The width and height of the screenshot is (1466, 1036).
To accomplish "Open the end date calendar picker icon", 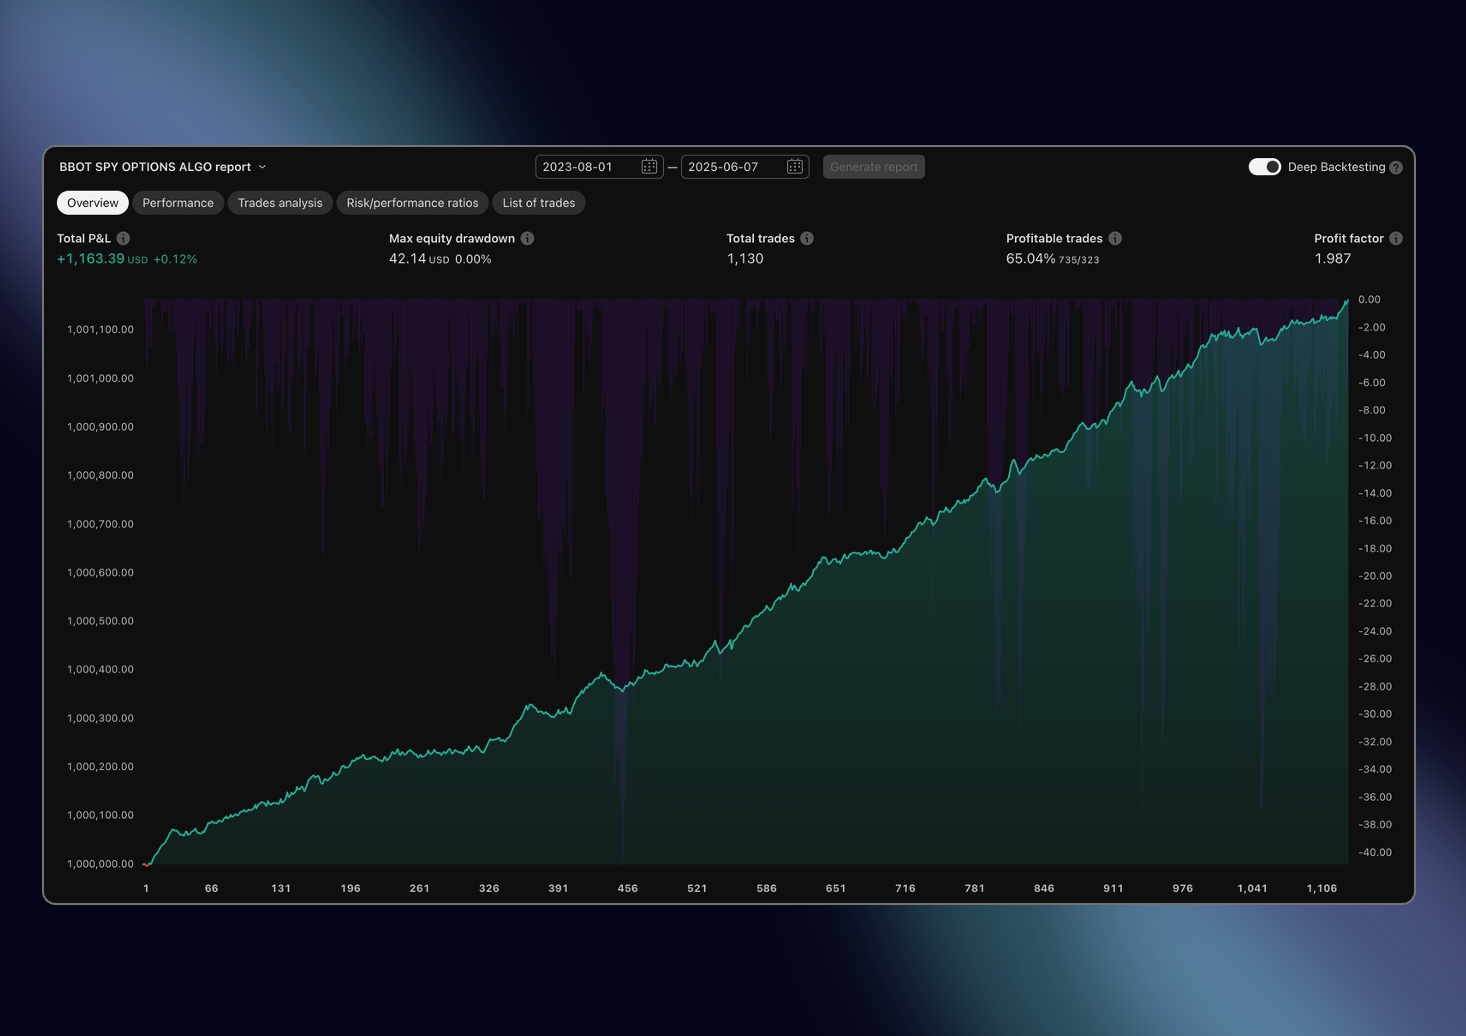I will [x=795, y=167].
